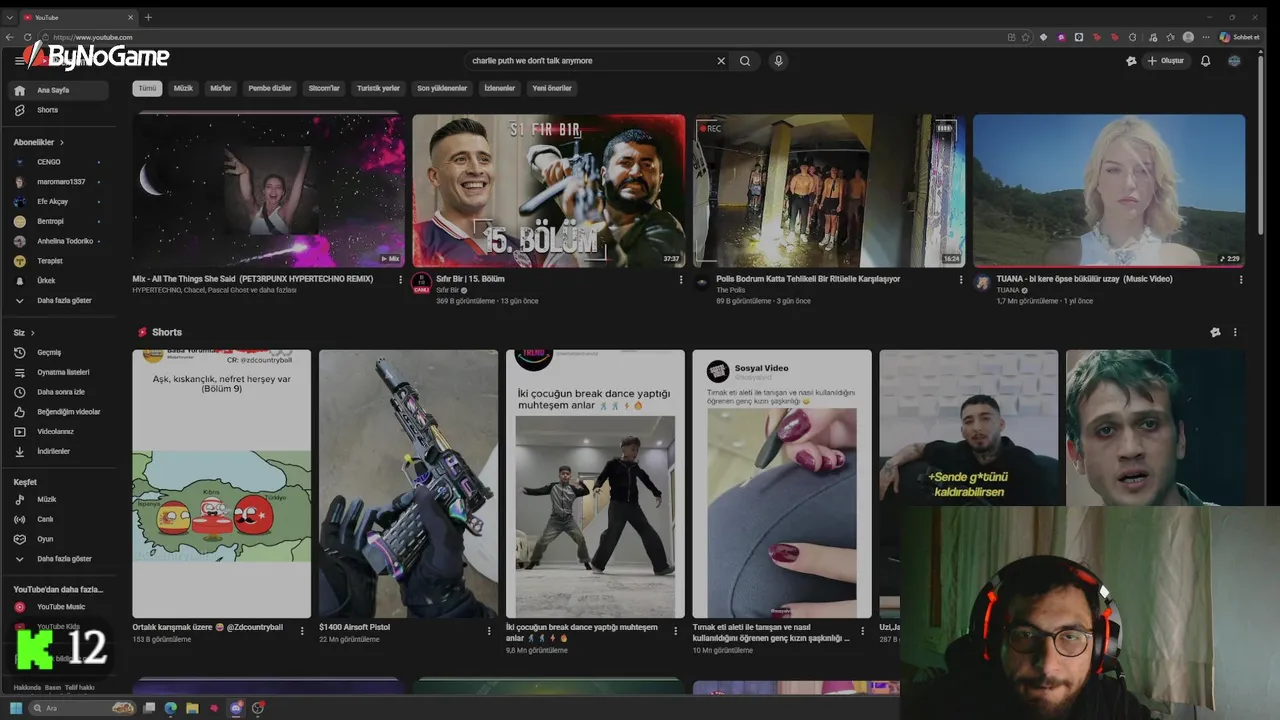The width and height of the screenshot is (1280, 720).
Task: Add page to favorites with star icon
Action: (x=1025, y=37)
